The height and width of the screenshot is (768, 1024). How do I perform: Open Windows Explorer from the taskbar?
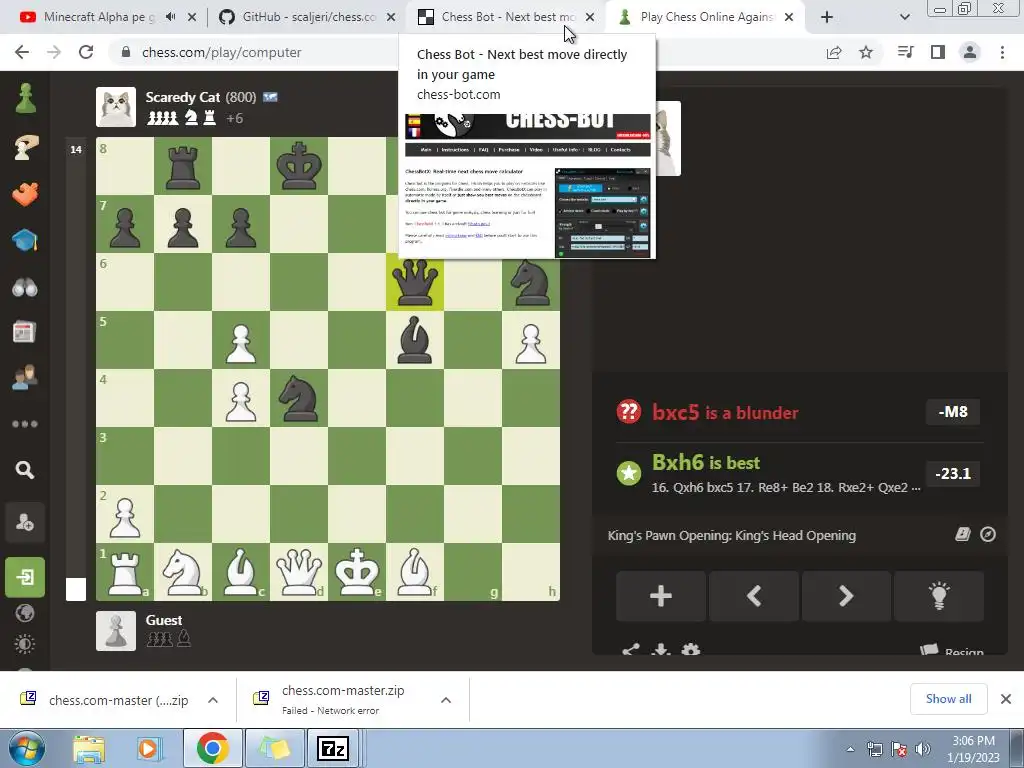89,748
